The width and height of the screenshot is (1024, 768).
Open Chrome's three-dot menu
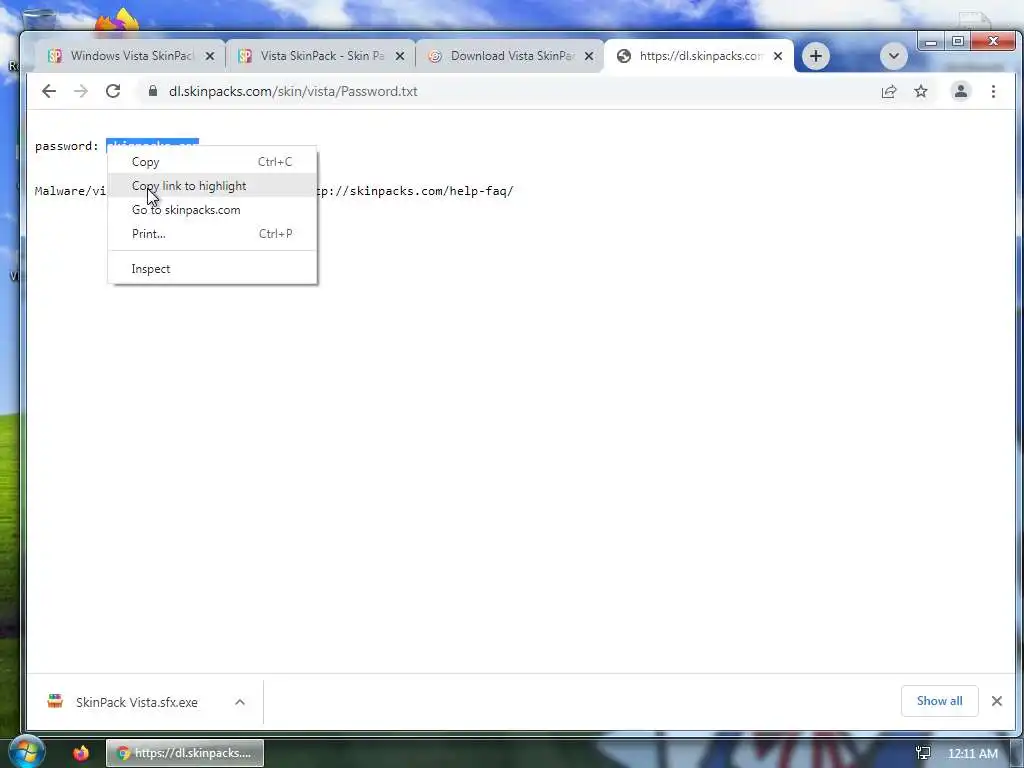pyautogui.click(x=993, y=91)
